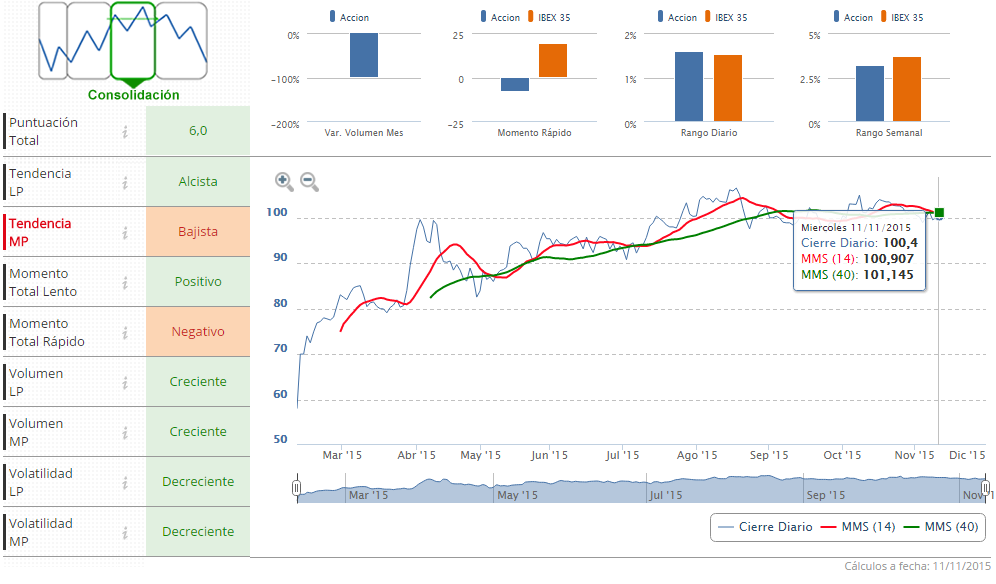Click the Bajista value cell

click(198, 232)
